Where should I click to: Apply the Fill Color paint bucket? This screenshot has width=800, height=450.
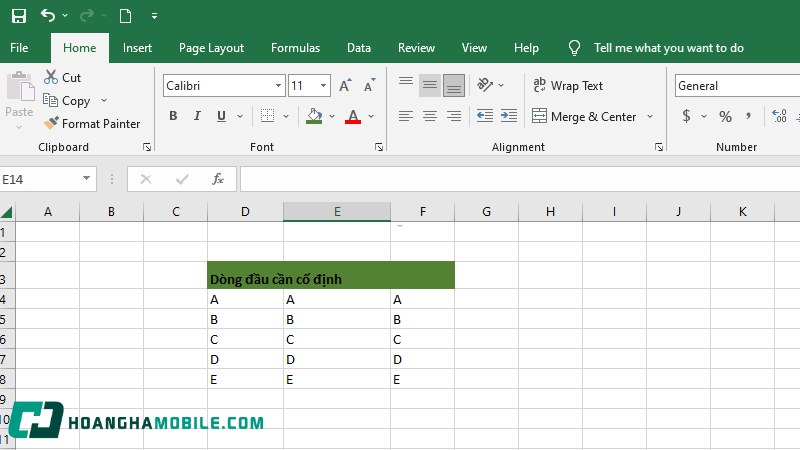point(314,116)
